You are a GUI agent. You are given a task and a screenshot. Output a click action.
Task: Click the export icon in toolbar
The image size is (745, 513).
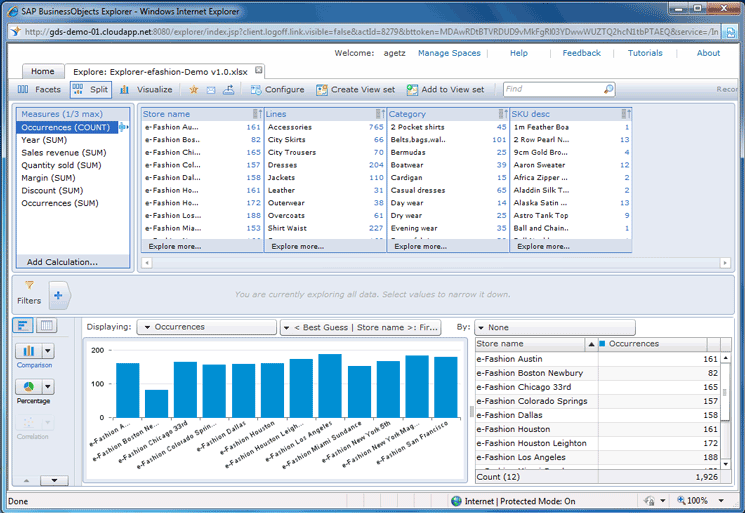pyautogui.click(x=229, y=89)
